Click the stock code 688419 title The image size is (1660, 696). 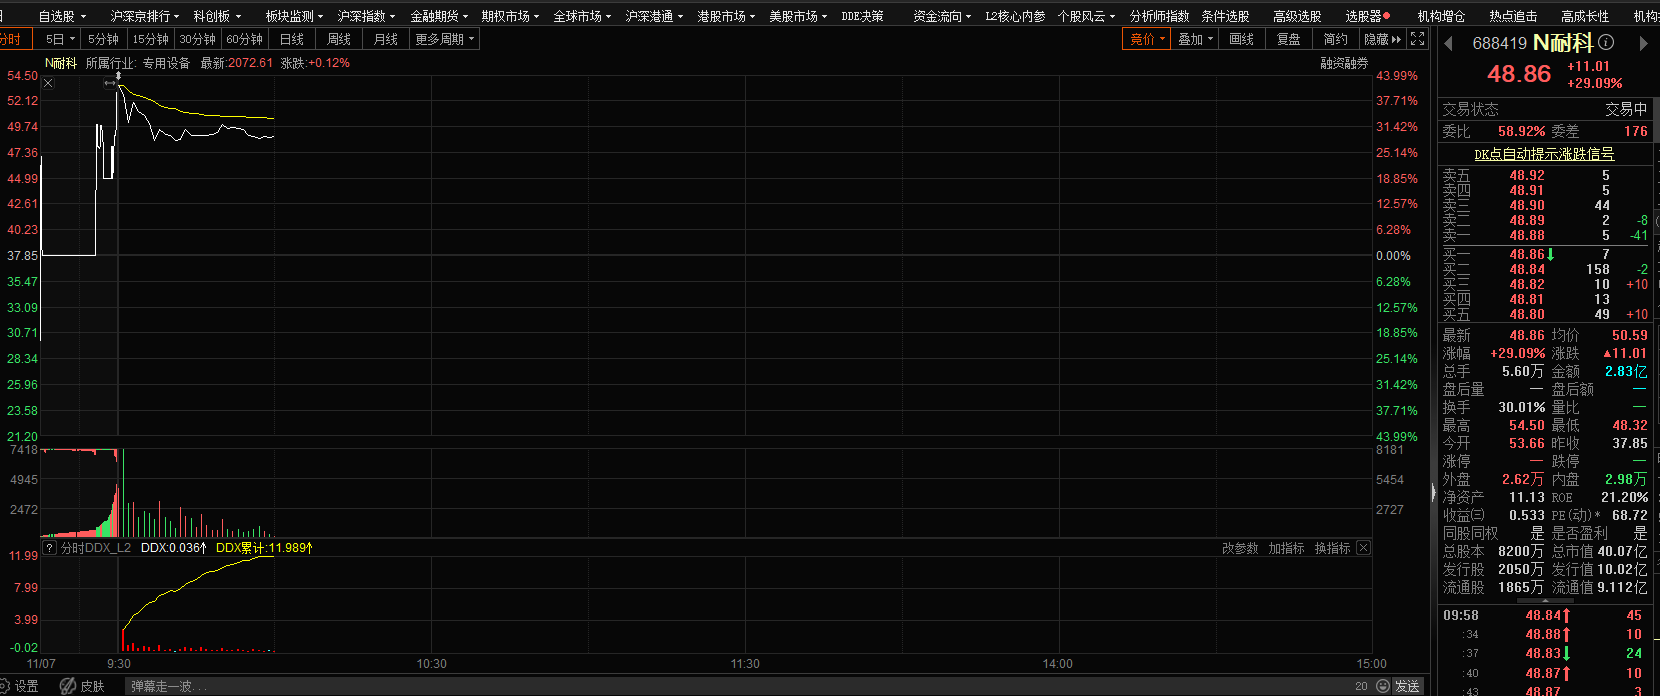[1499, 43]
